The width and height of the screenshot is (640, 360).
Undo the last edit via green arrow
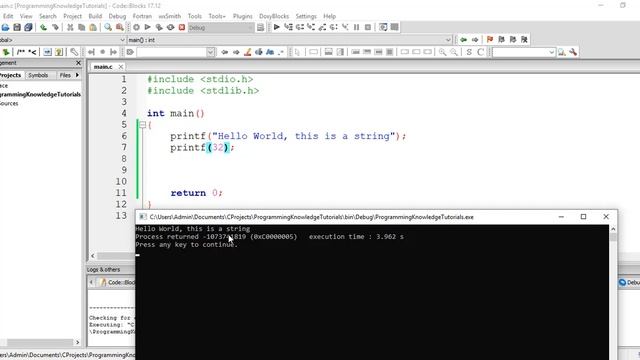pyautogui.click(x=43, y=27)
